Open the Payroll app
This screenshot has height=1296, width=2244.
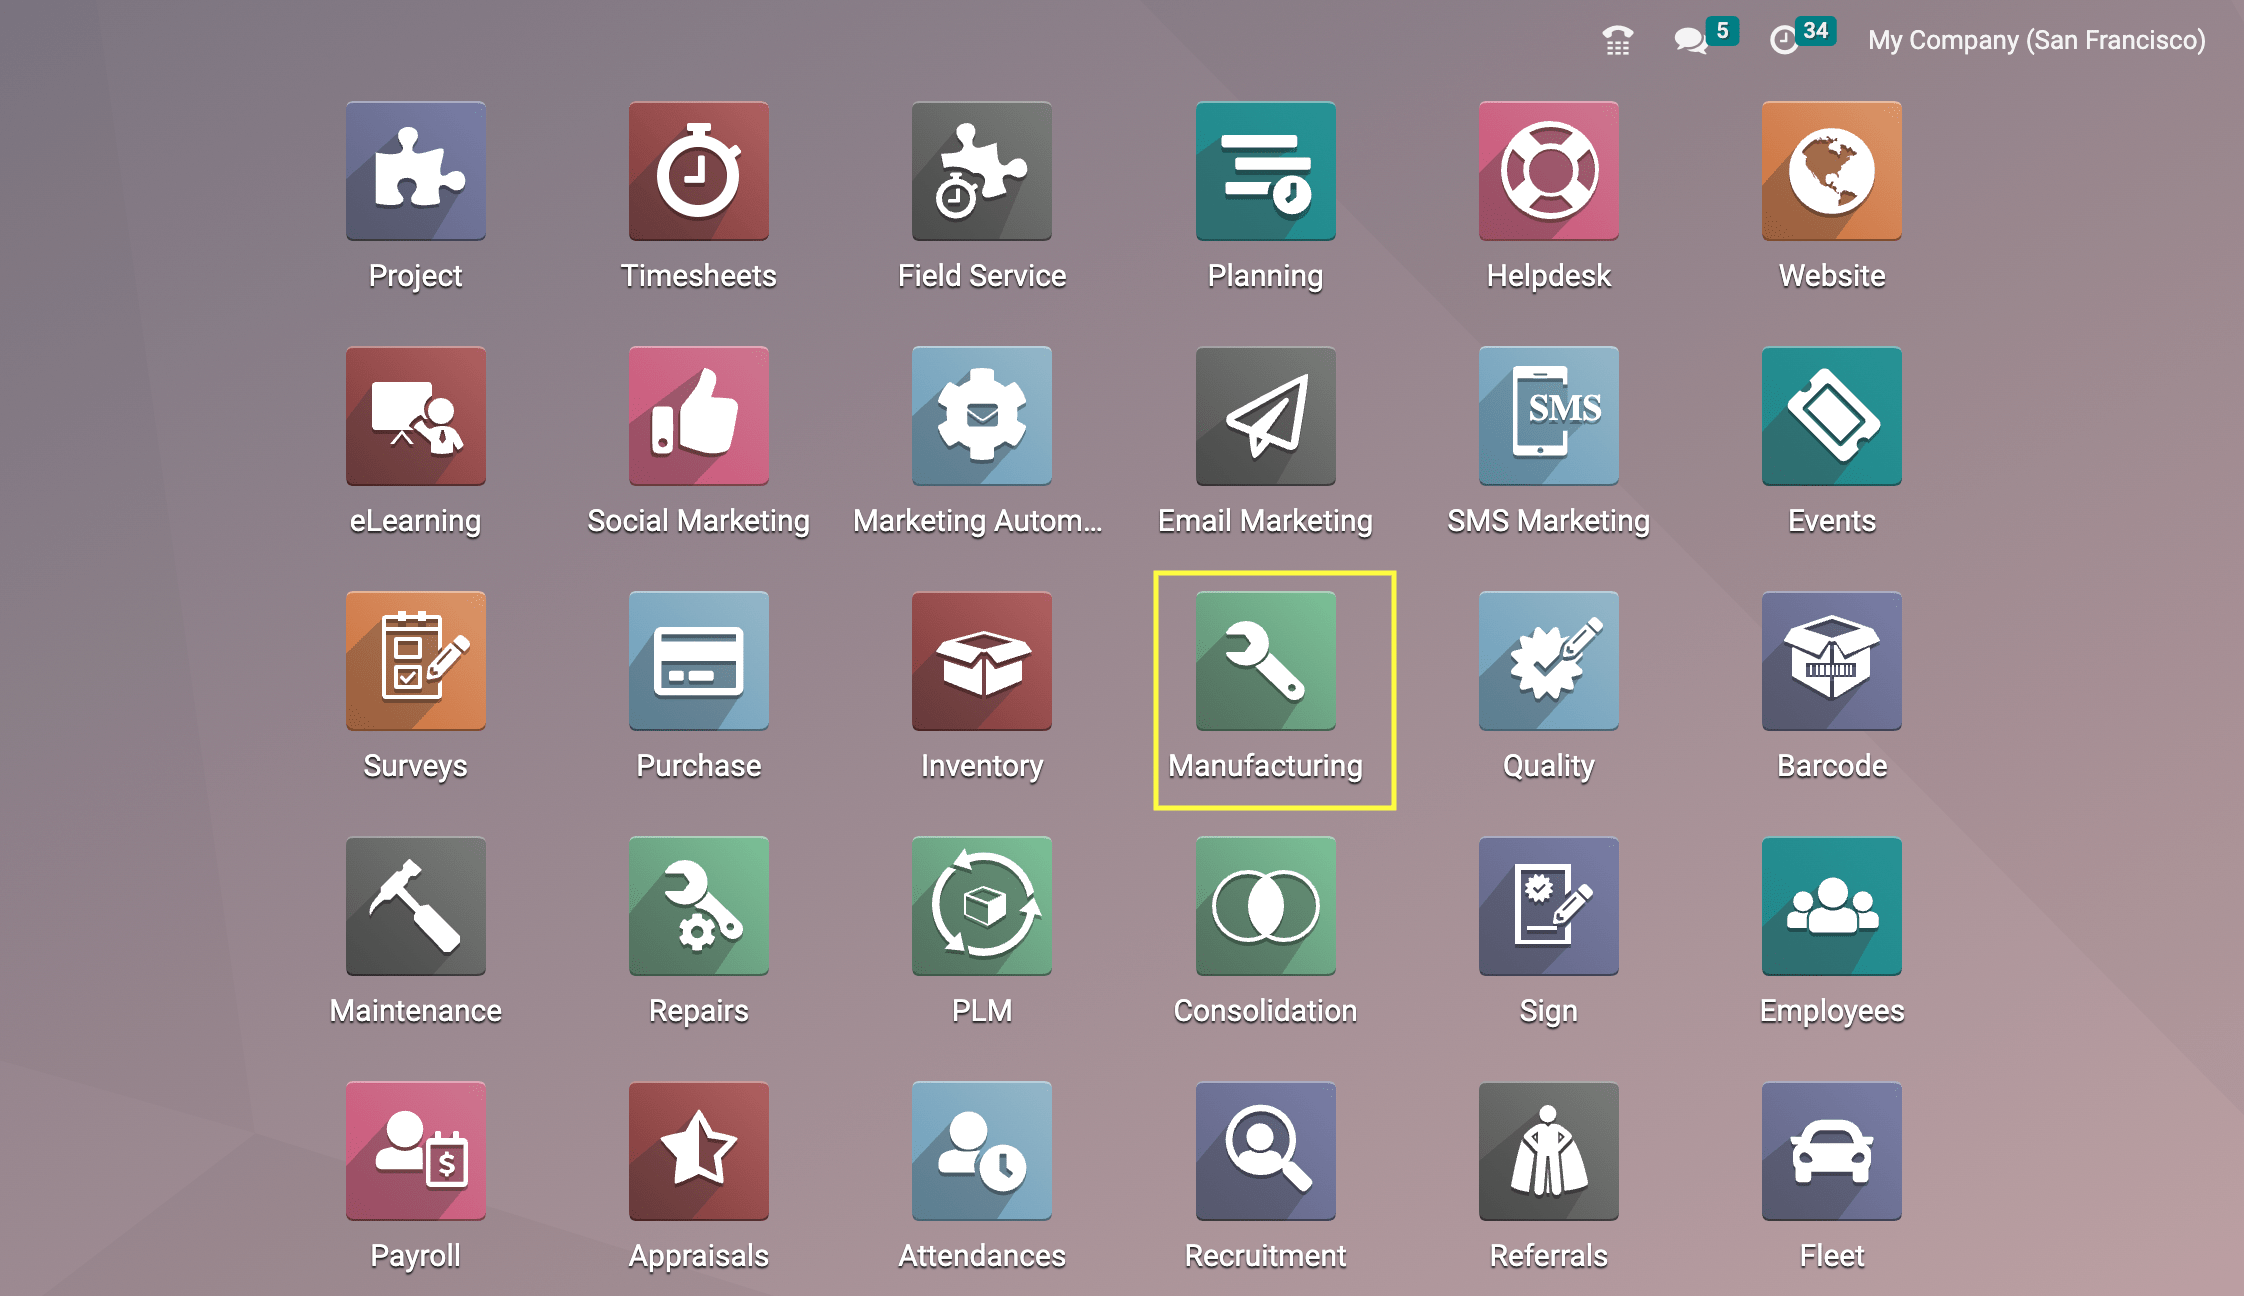[415, 1151]
